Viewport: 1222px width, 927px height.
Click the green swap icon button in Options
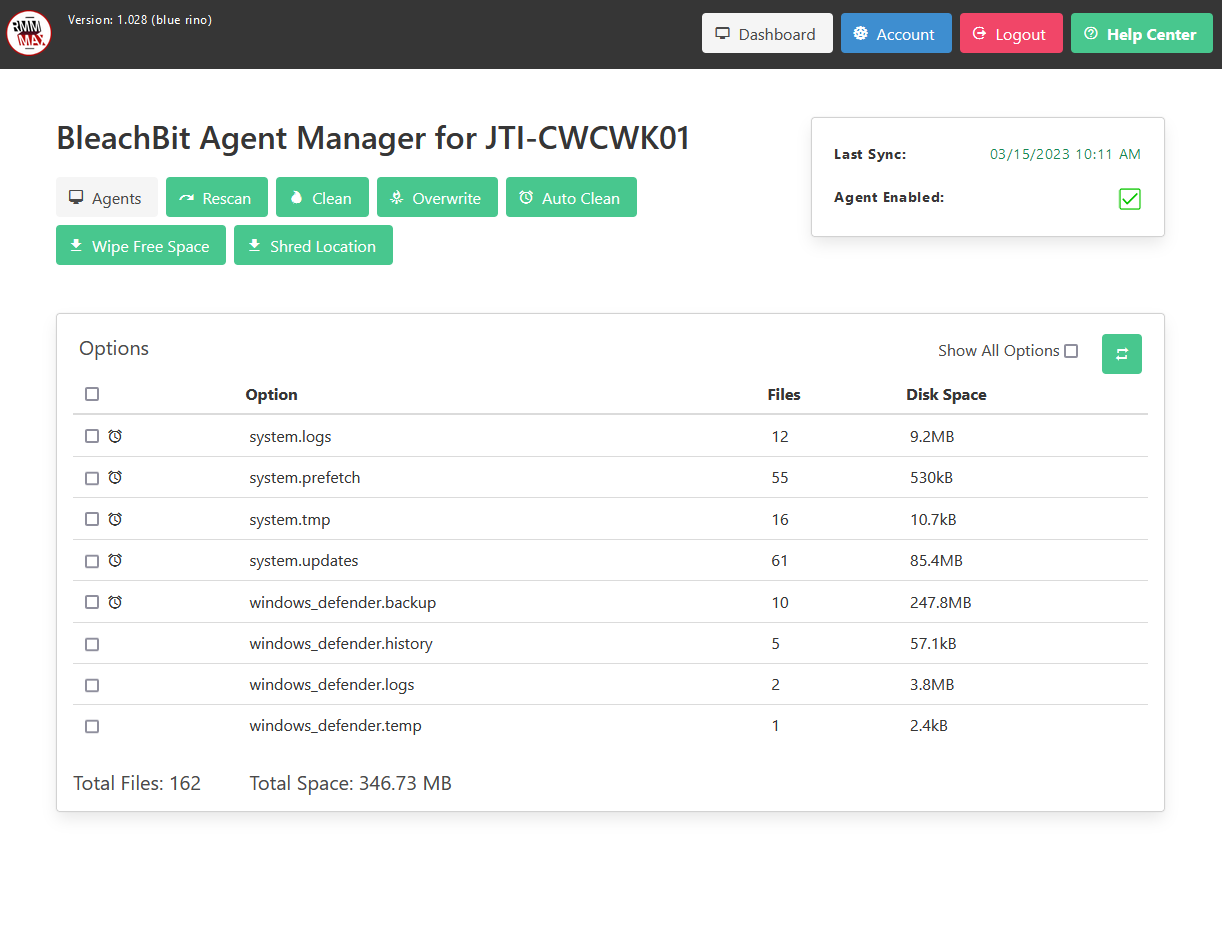1121,354
